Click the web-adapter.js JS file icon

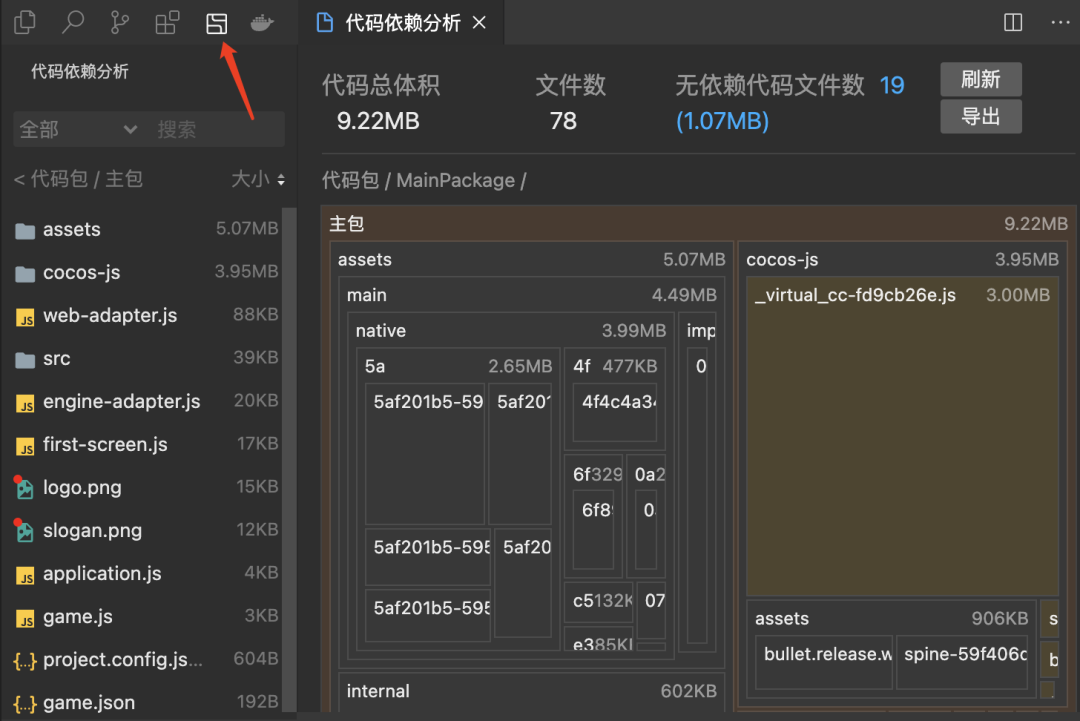pyautogui.click(x=25, y=317)
